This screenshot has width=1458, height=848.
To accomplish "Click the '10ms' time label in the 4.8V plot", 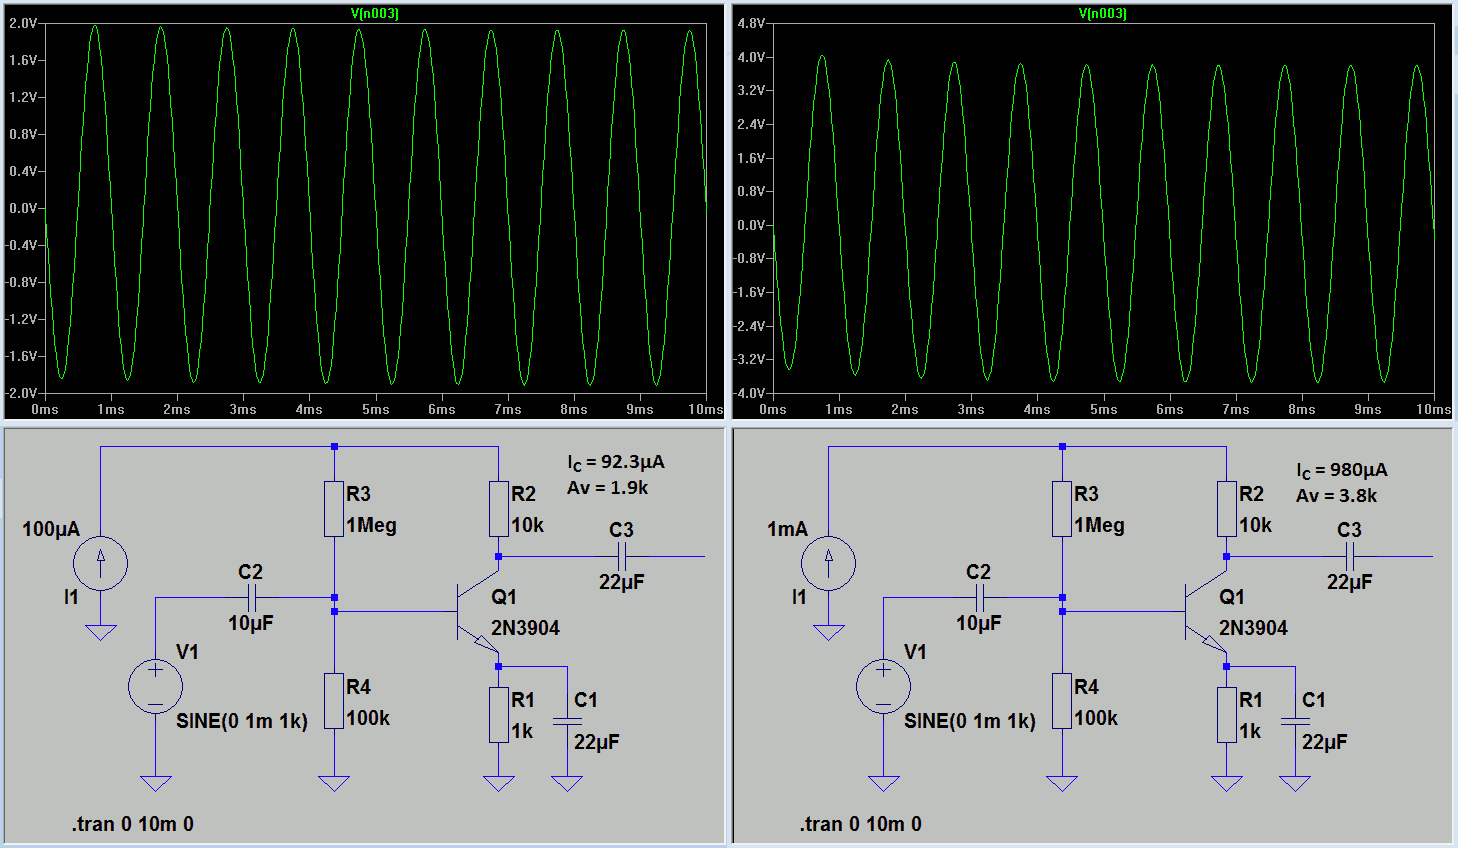I will click(x=1434, y=409).
